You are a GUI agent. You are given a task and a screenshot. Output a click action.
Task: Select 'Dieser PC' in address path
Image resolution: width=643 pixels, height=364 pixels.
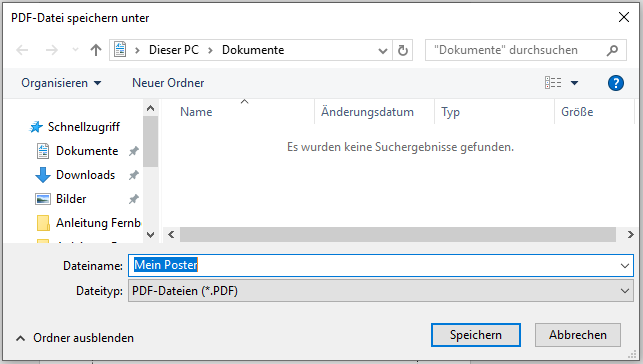[173, 50]
